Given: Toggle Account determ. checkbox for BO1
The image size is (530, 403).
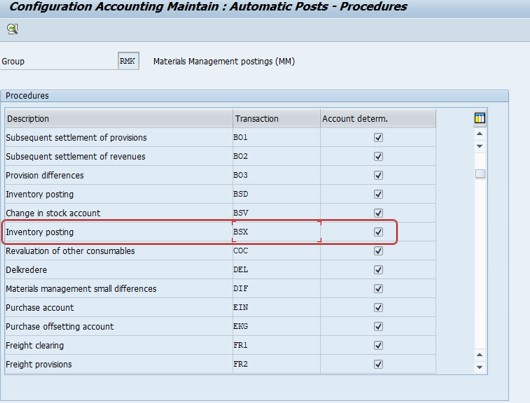Looking at the screenshot, I should point(378,137).
